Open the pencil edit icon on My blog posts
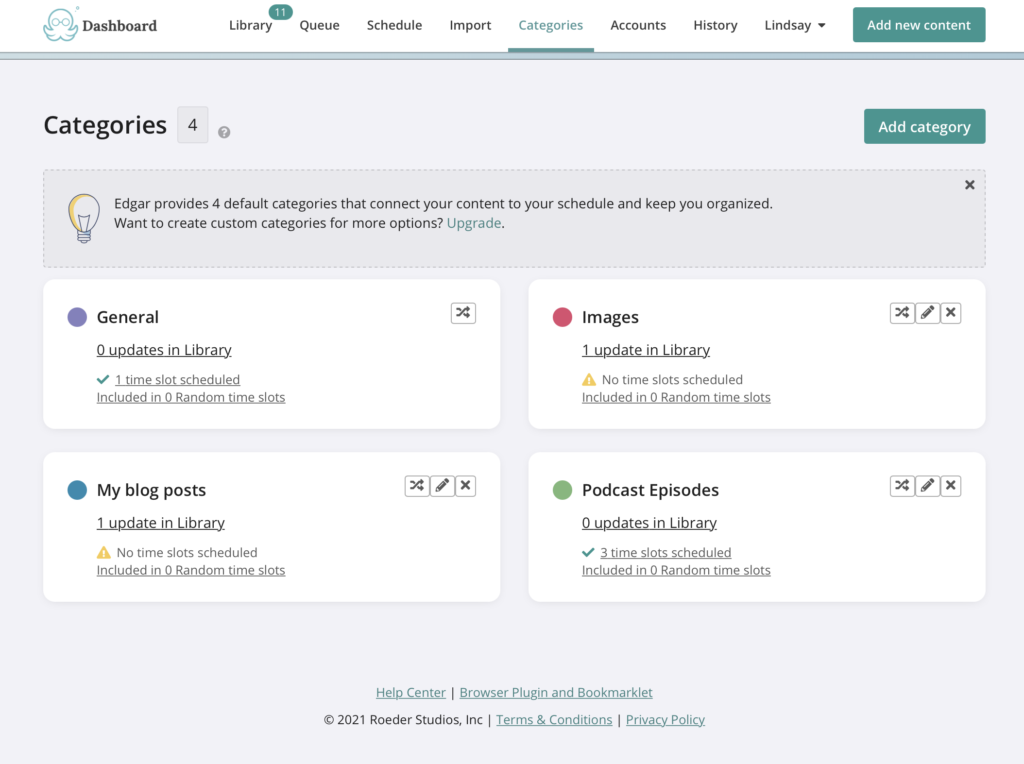1024x764 pixels. click(x=442, y=485)
